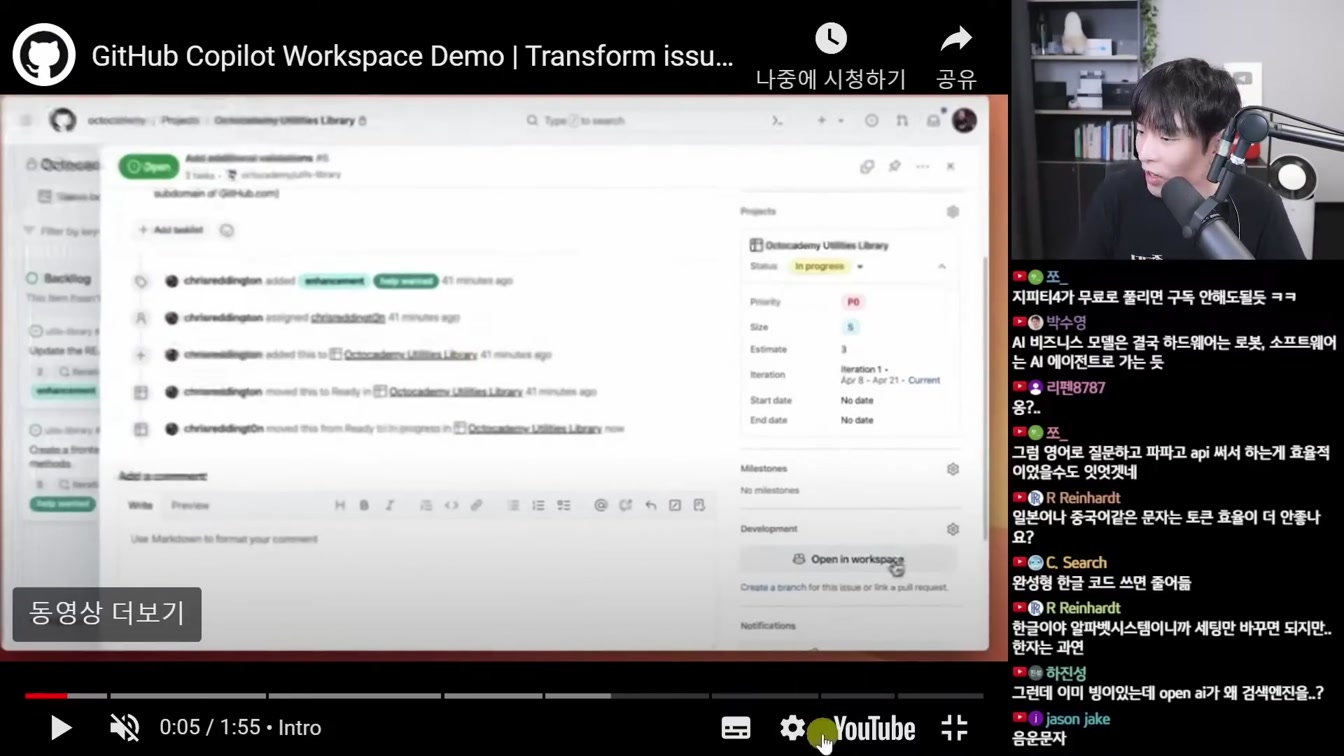Click the green Open status badge
The height and width of the screenshot is (756, 1344).
coord(148,167)
